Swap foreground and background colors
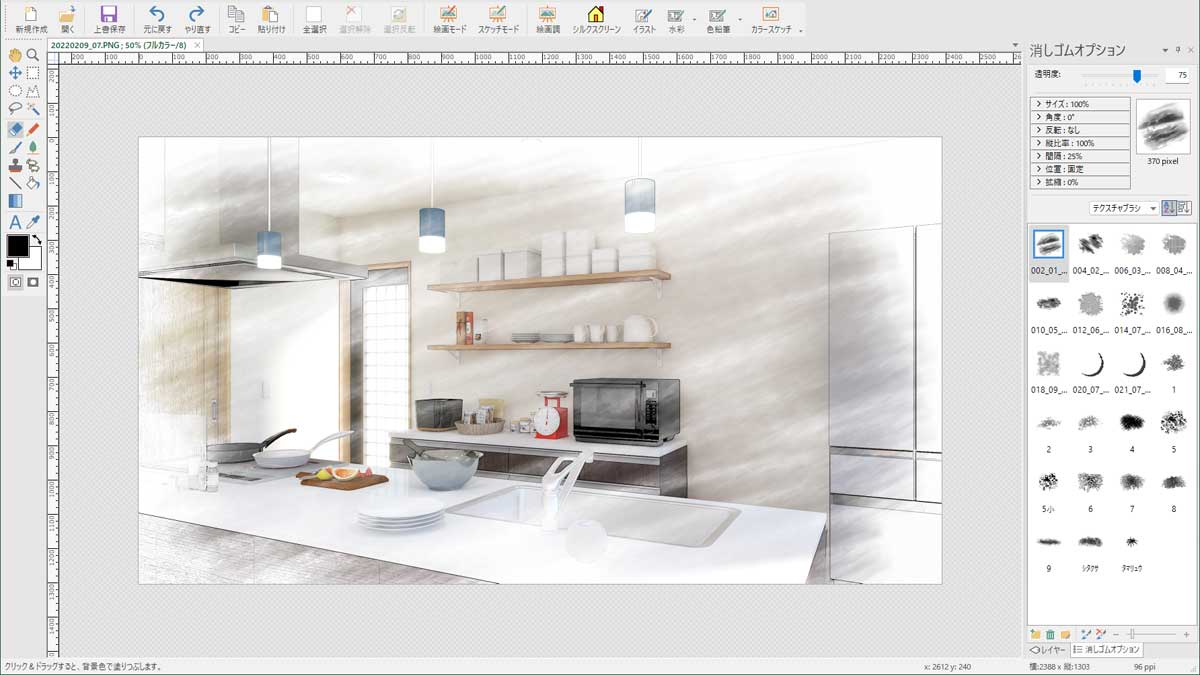The width and height of the screenshot is (1200, 675). tap(36, 240)
